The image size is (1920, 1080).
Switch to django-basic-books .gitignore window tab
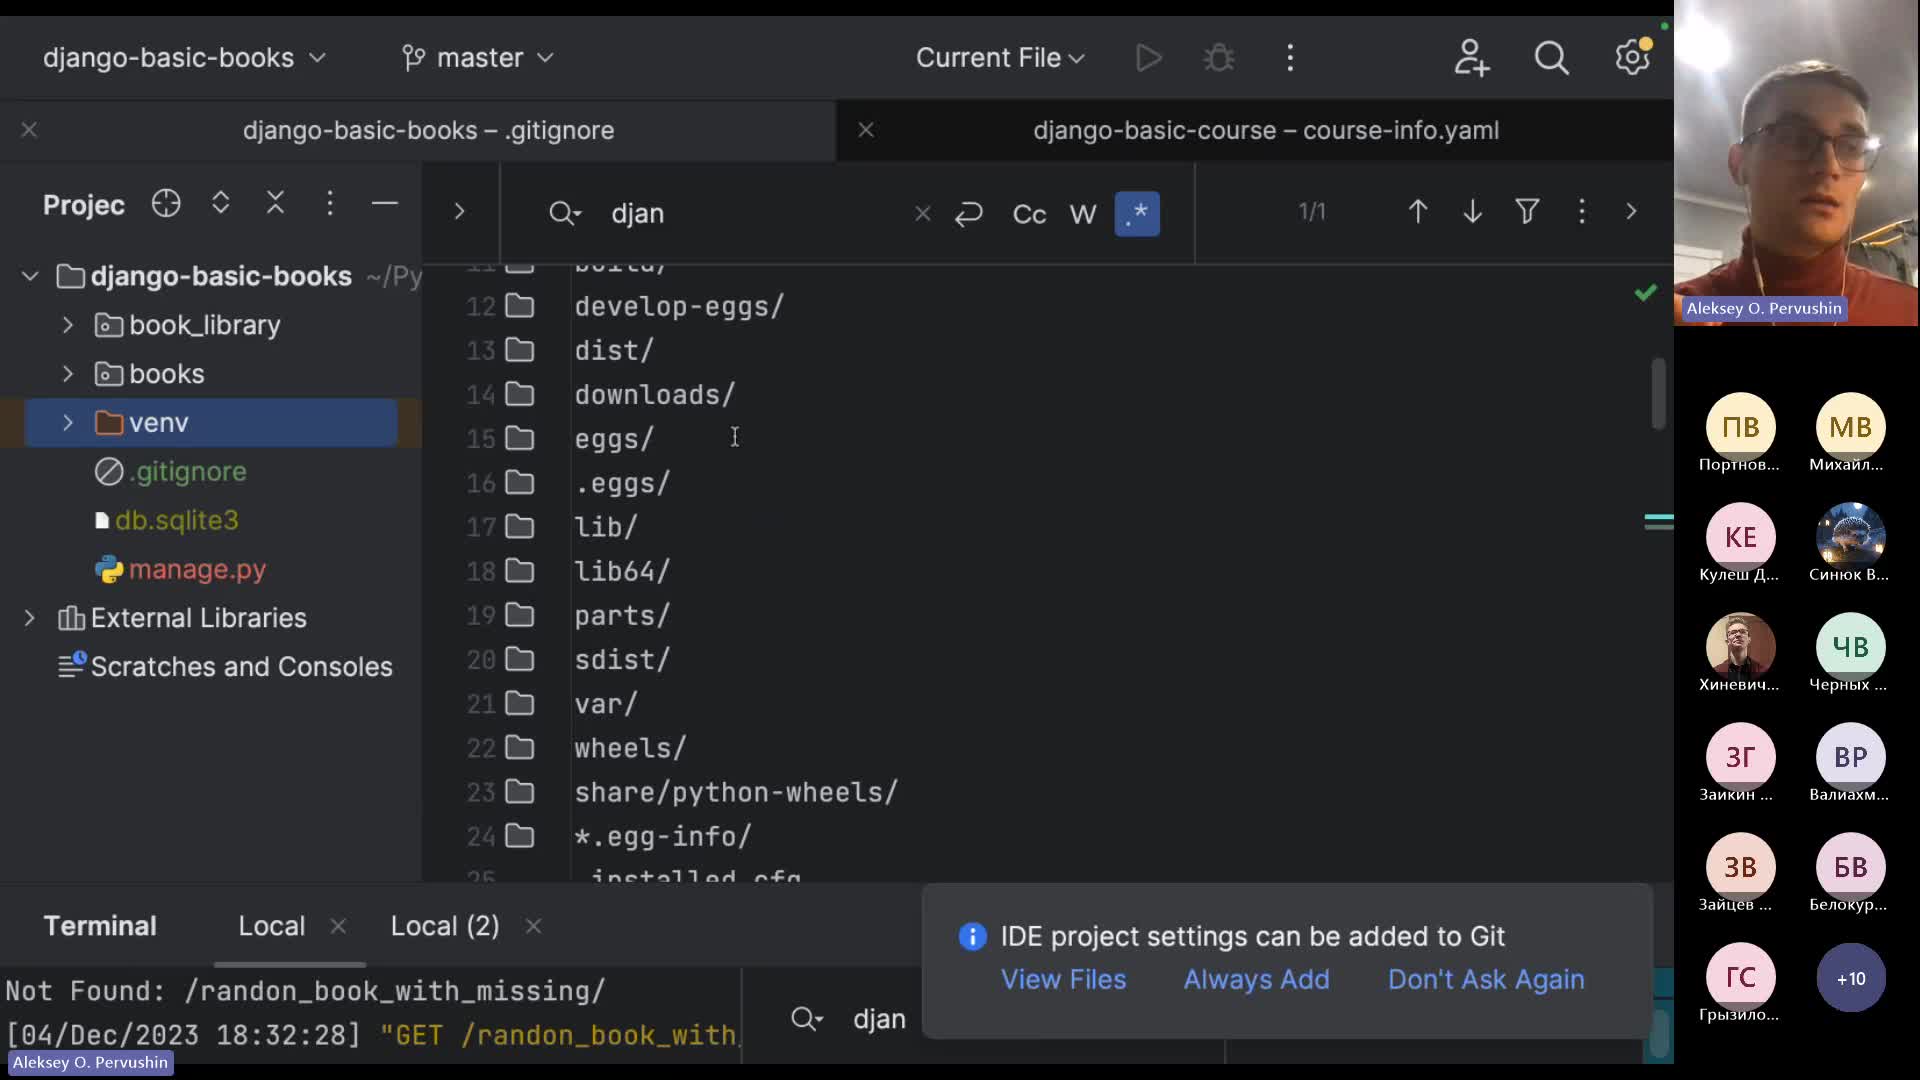tap(428, 130)
